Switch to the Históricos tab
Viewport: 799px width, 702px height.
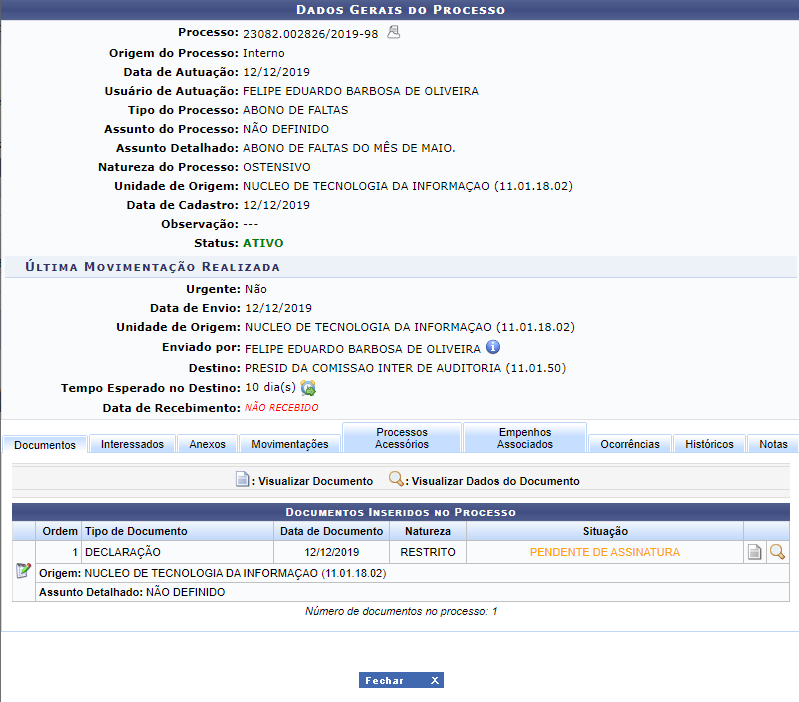coord(709,444)
